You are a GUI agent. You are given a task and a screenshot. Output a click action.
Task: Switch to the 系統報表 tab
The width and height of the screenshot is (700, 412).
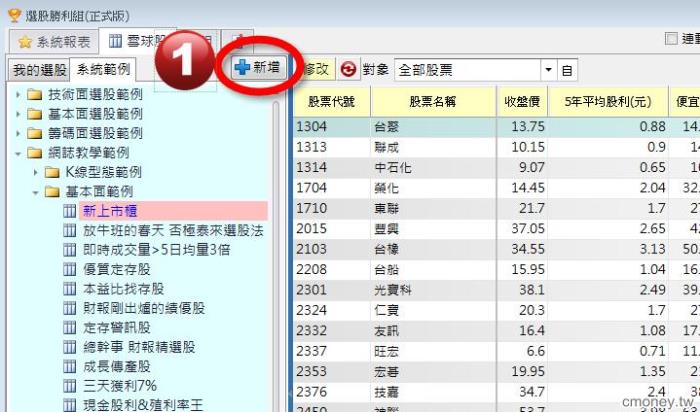click(x=54, y=42)
